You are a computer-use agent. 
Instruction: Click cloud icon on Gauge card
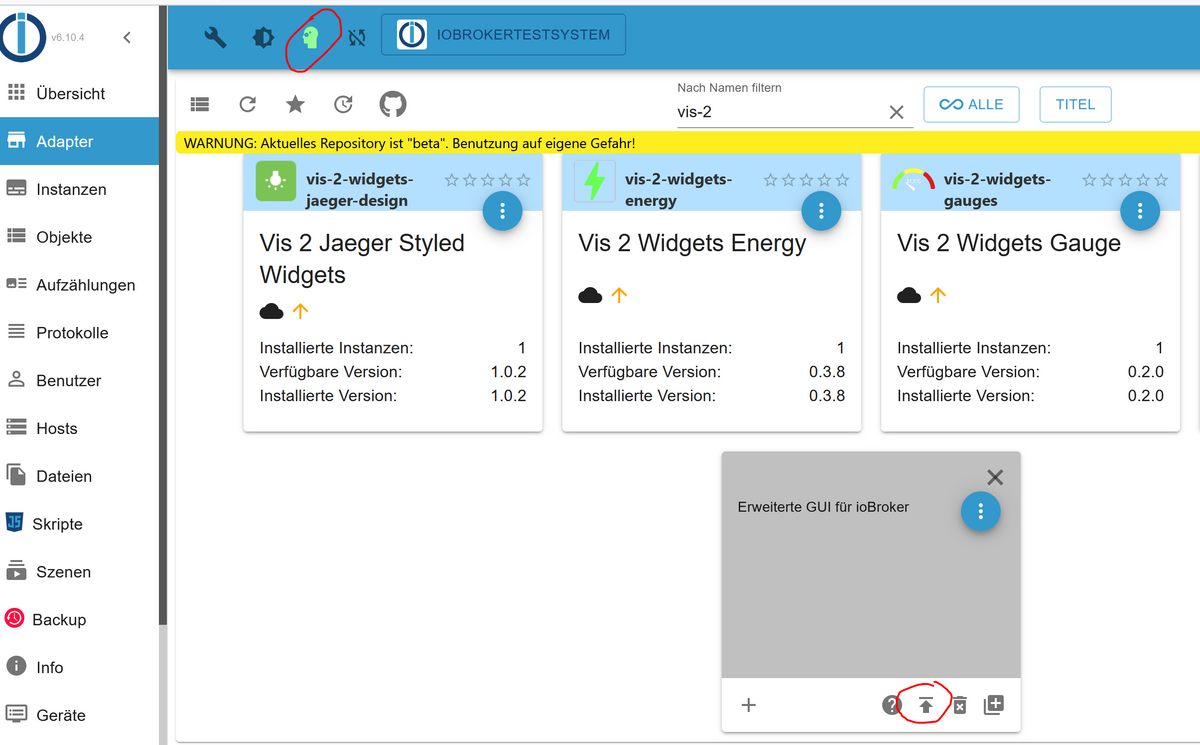tap(909, 295)
